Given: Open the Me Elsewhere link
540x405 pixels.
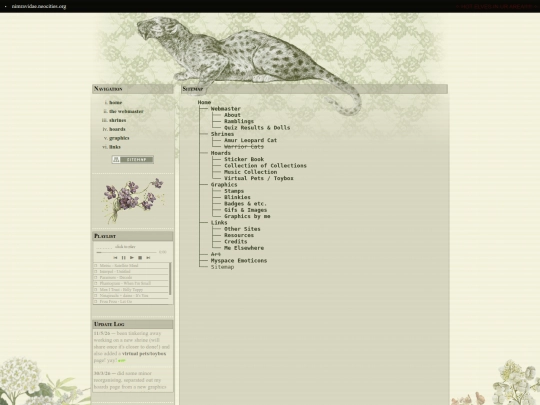Looking at the screenshot, I should [x=244, y=248].
